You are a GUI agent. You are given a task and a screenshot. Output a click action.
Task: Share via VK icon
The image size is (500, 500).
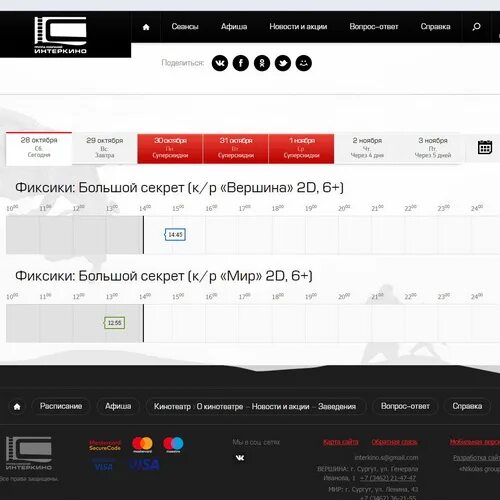tap(220, 63)
